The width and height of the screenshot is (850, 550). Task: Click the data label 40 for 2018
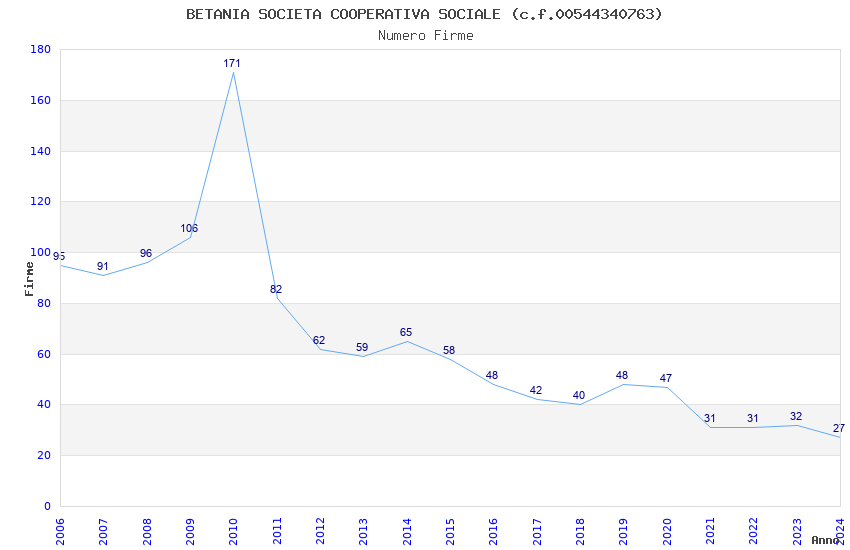coord(579,395)
